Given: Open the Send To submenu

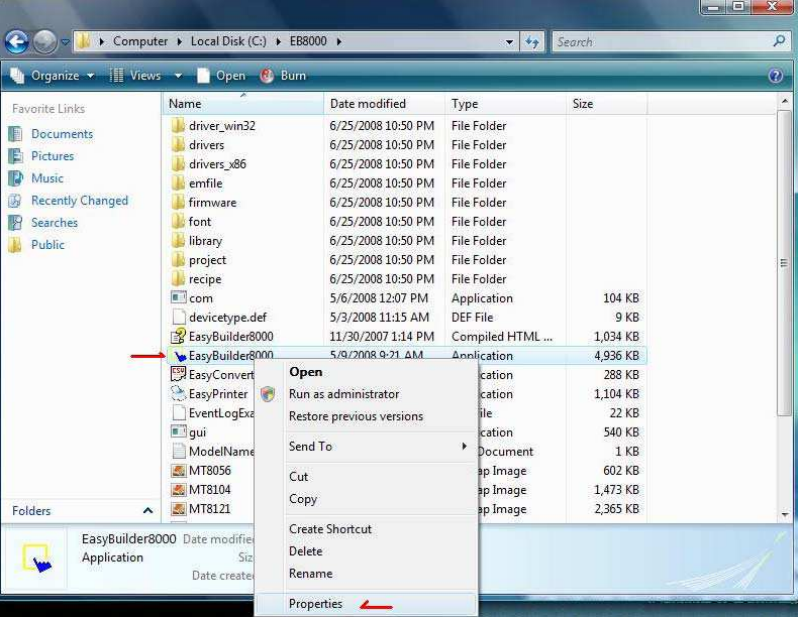Looking at the screenshot, I should coord(366,446).
